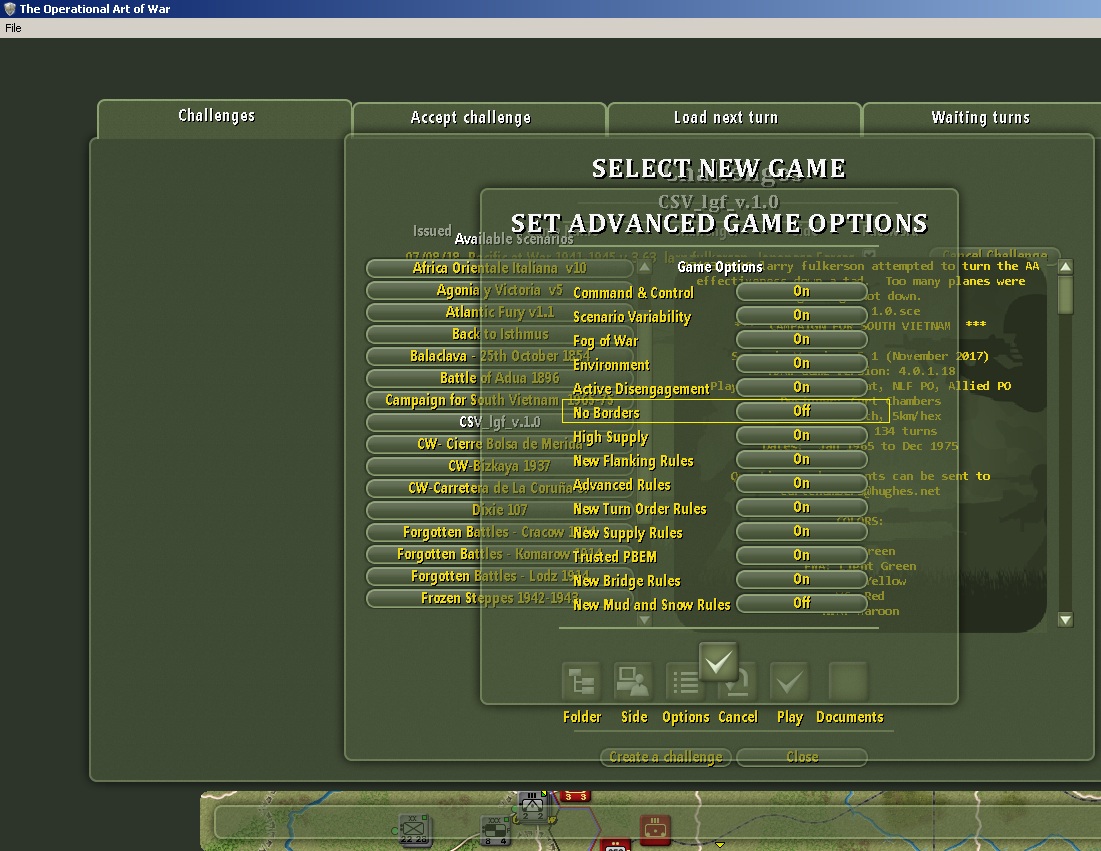1101x851 pixels.
Task: Open the Options list icon
Action: pos(685,681)
